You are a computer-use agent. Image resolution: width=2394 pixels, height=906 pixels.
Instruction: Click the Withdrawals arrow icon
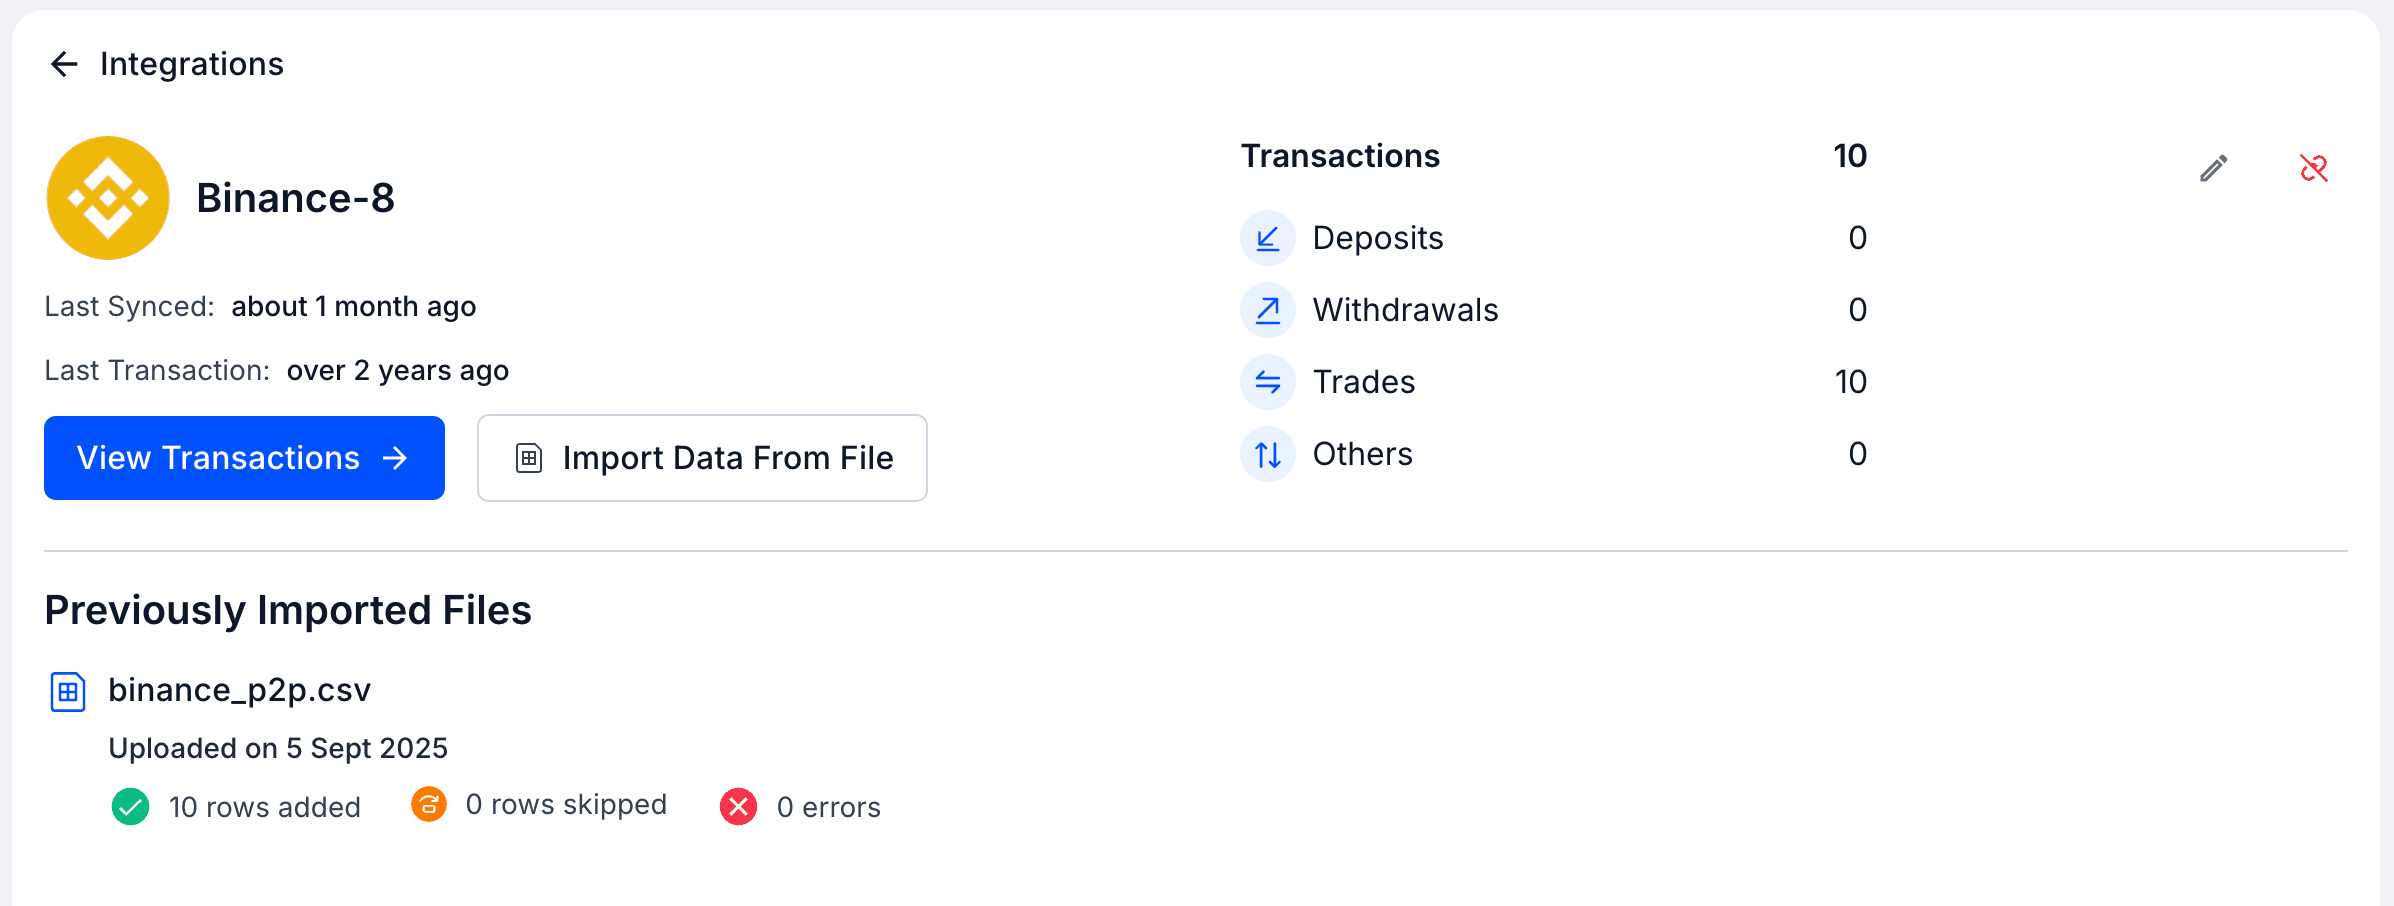click(x=1266, y=310)
